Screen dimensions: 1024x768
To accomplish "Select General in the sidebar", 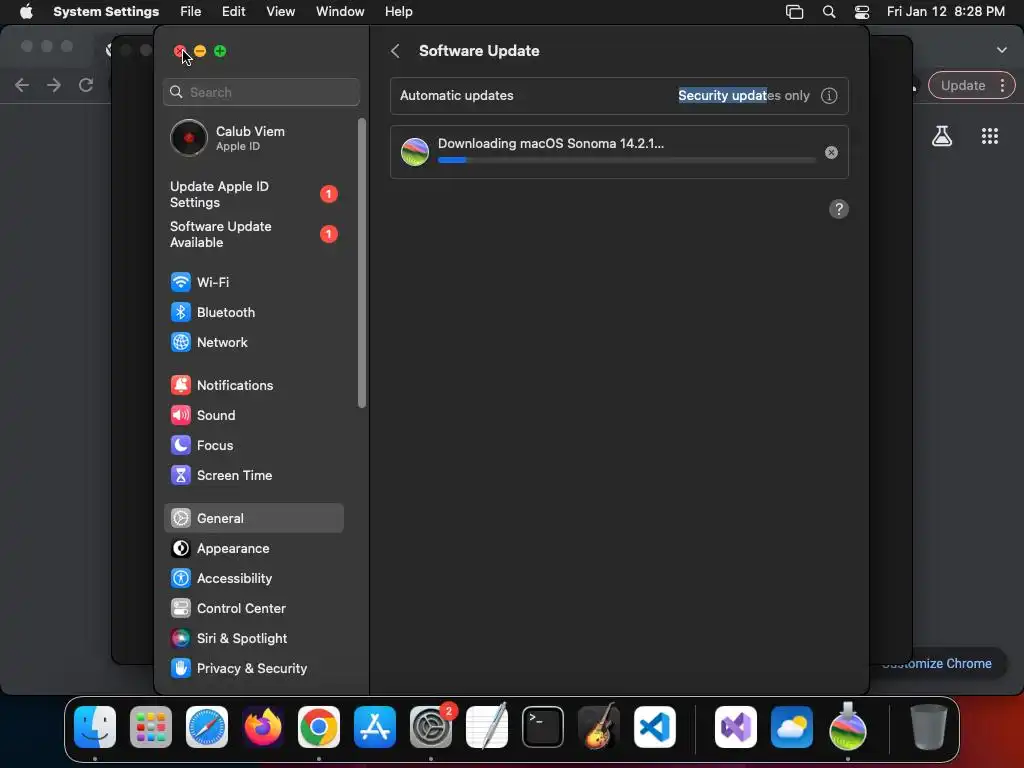I will coord(253,519).
